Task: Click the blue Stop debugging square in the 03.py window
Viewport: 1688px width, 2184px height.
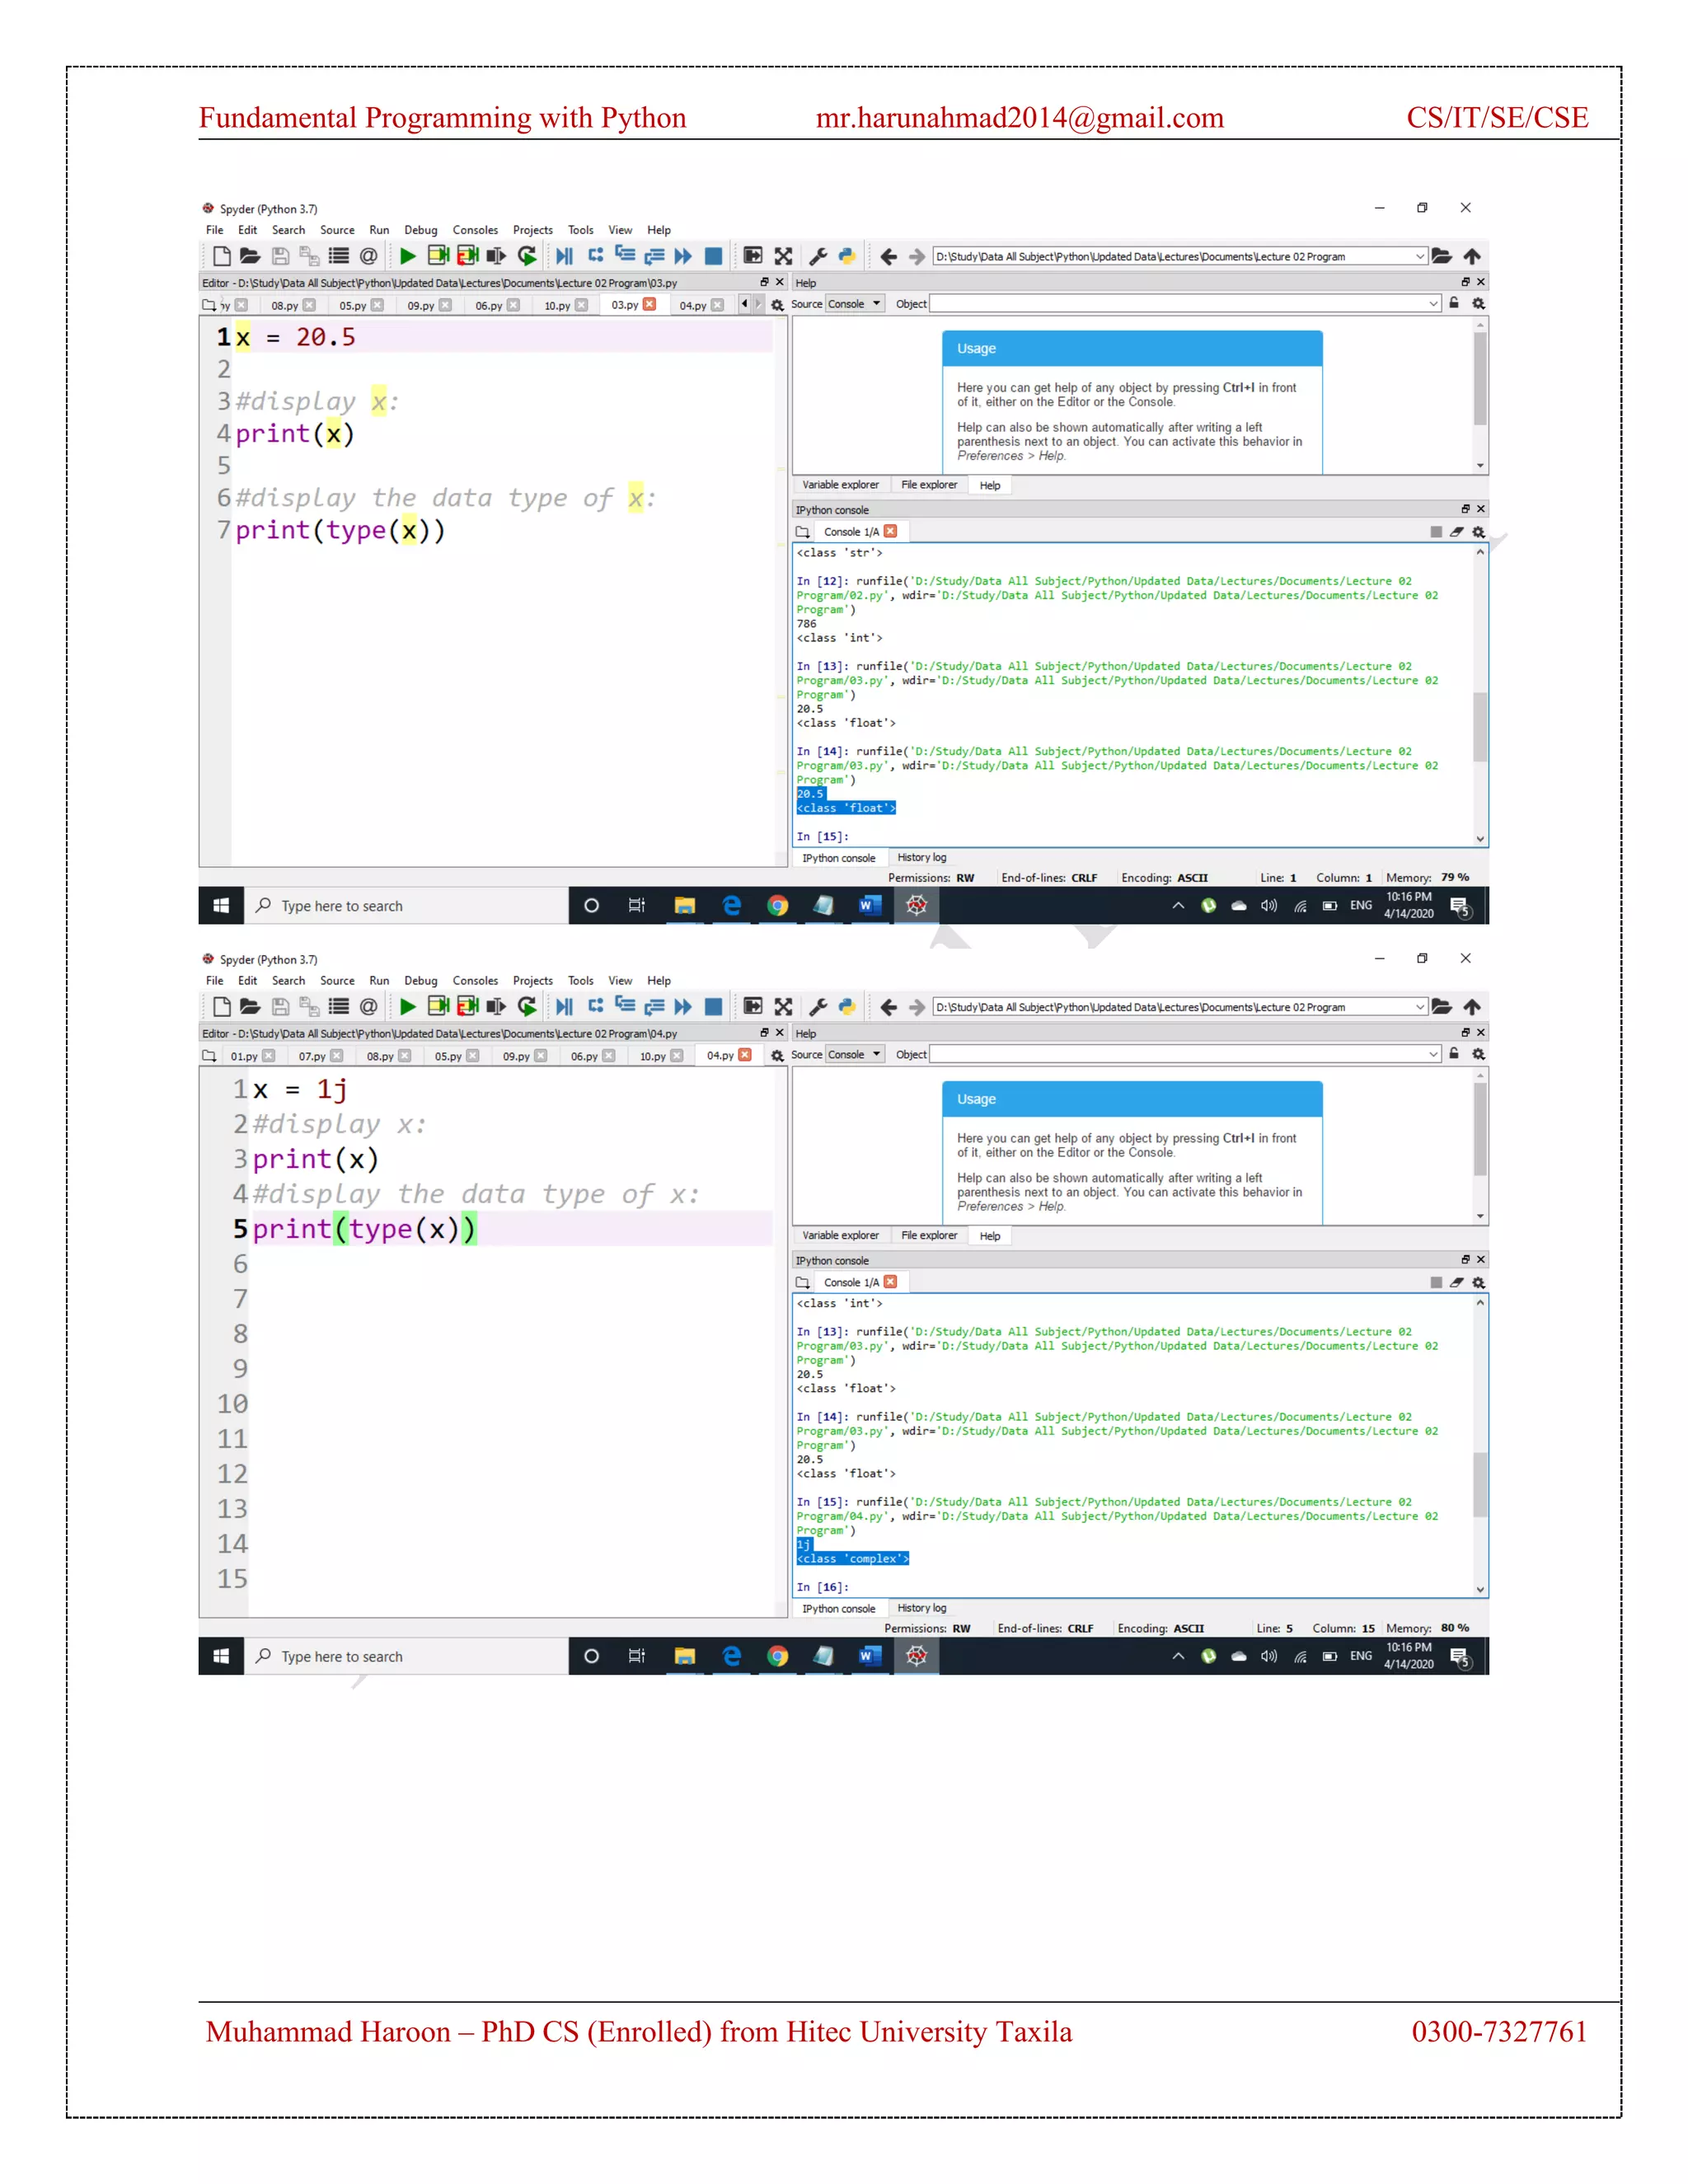Action: pyautogui.click(x=713, y=256)
